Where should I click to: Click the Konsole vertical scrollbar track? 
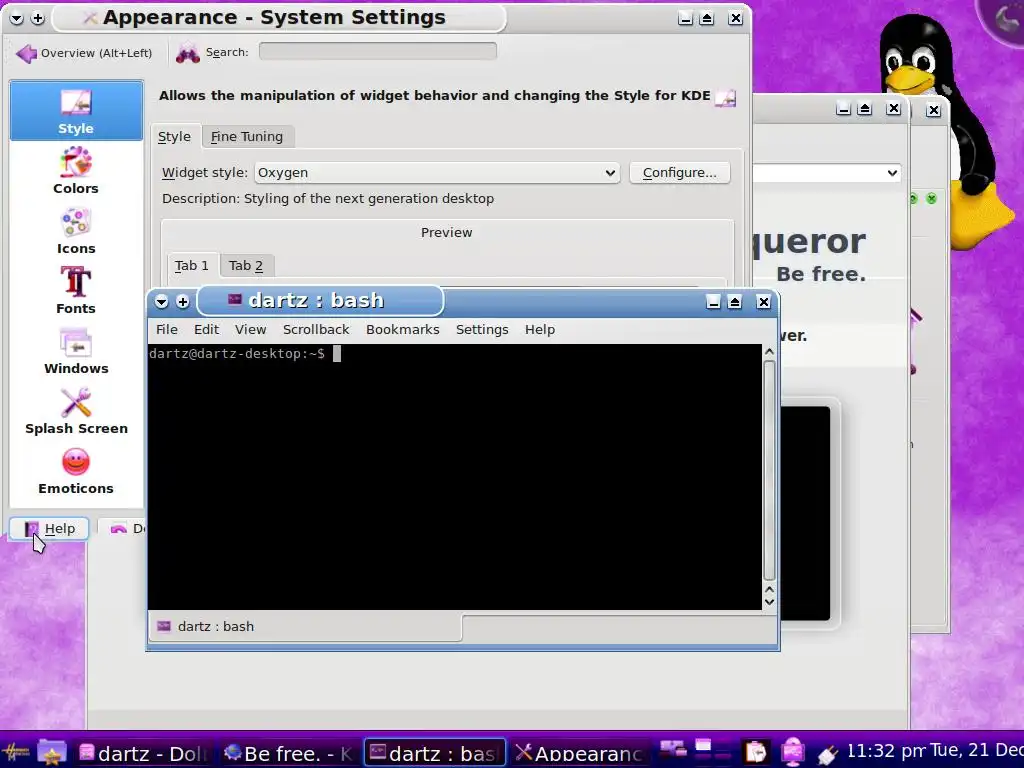[x=769, y=469]
